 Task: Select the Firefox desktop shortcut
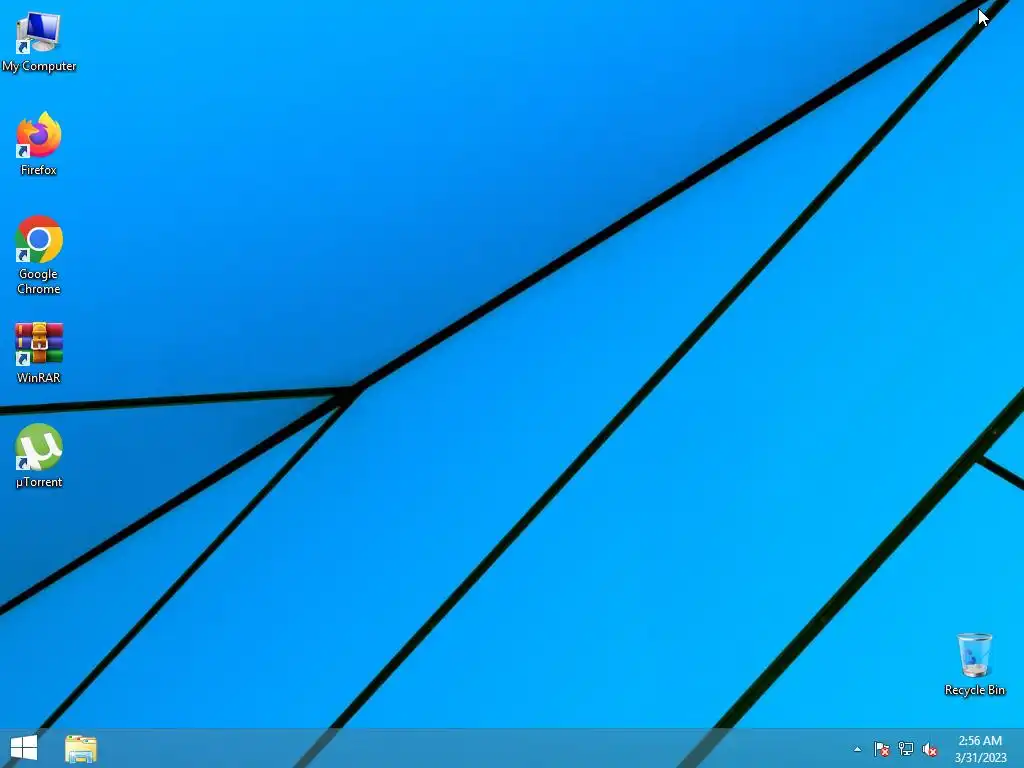[x=39, y=144]
